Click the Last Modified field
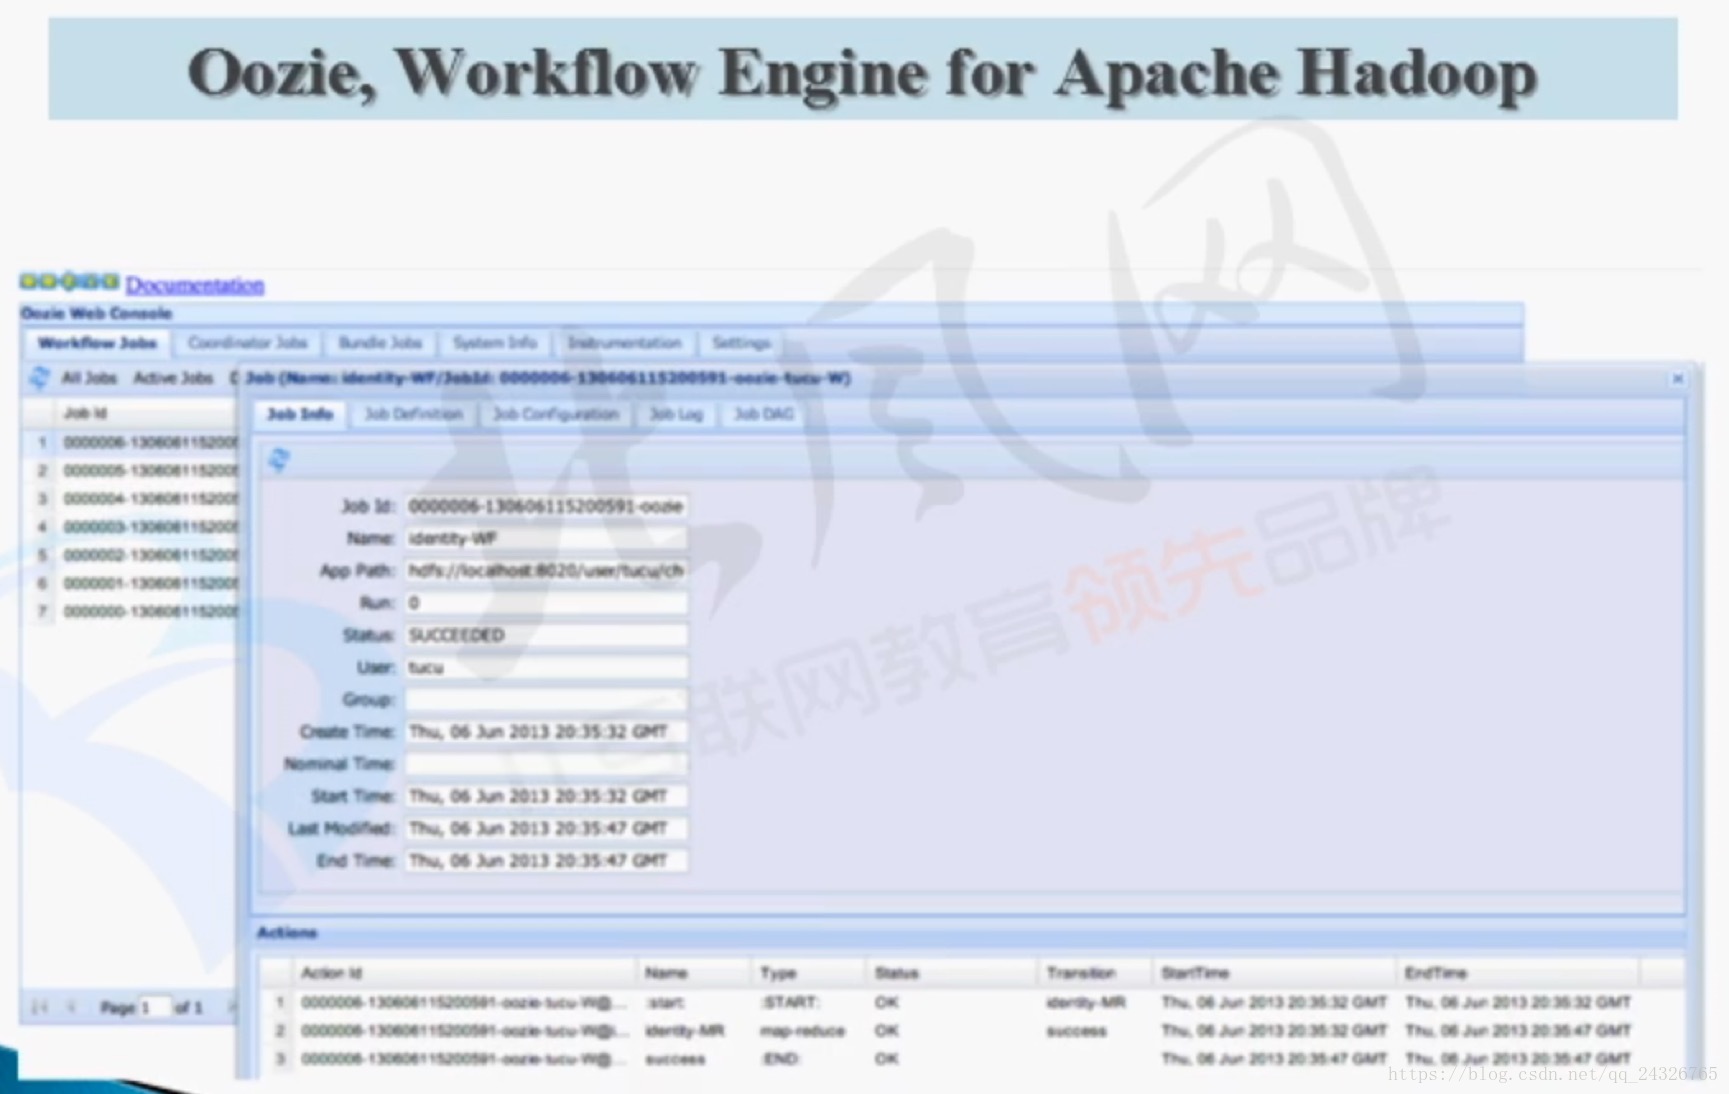The height and width of the screenshot is (1094, 1729). point(546,828)
